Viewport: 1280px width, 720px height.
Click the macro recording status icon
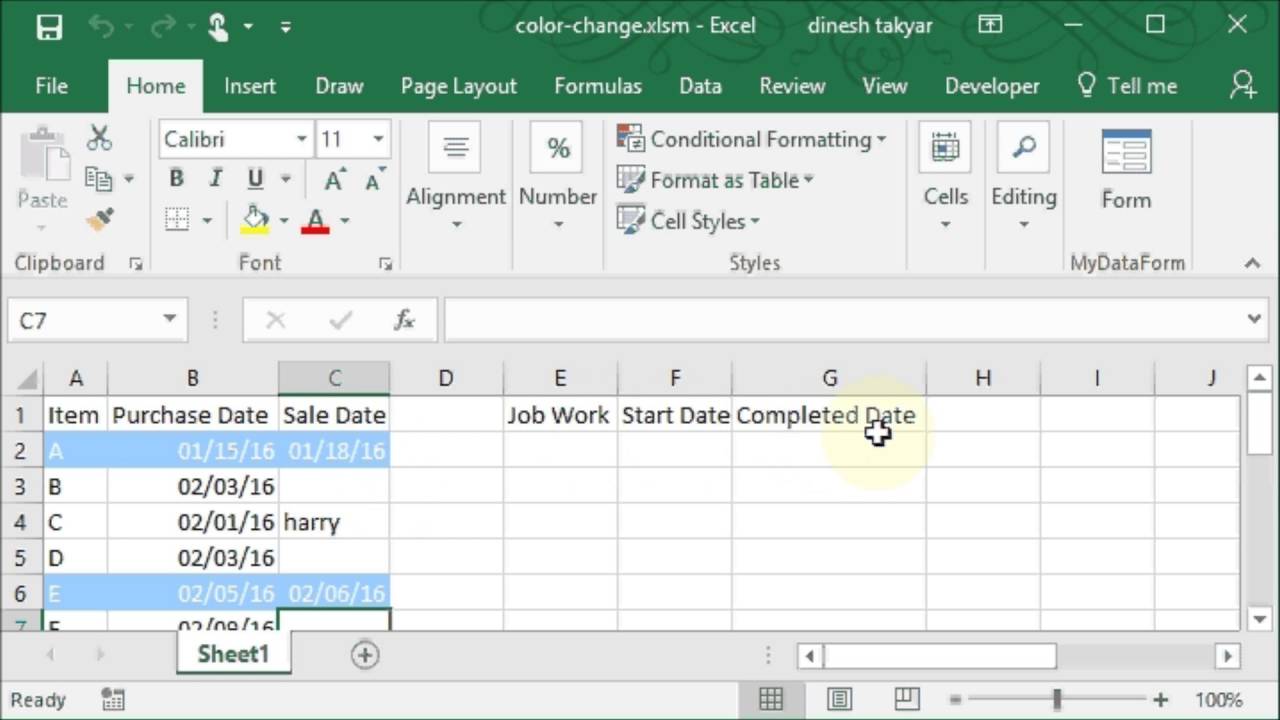(x=113, y=700)
